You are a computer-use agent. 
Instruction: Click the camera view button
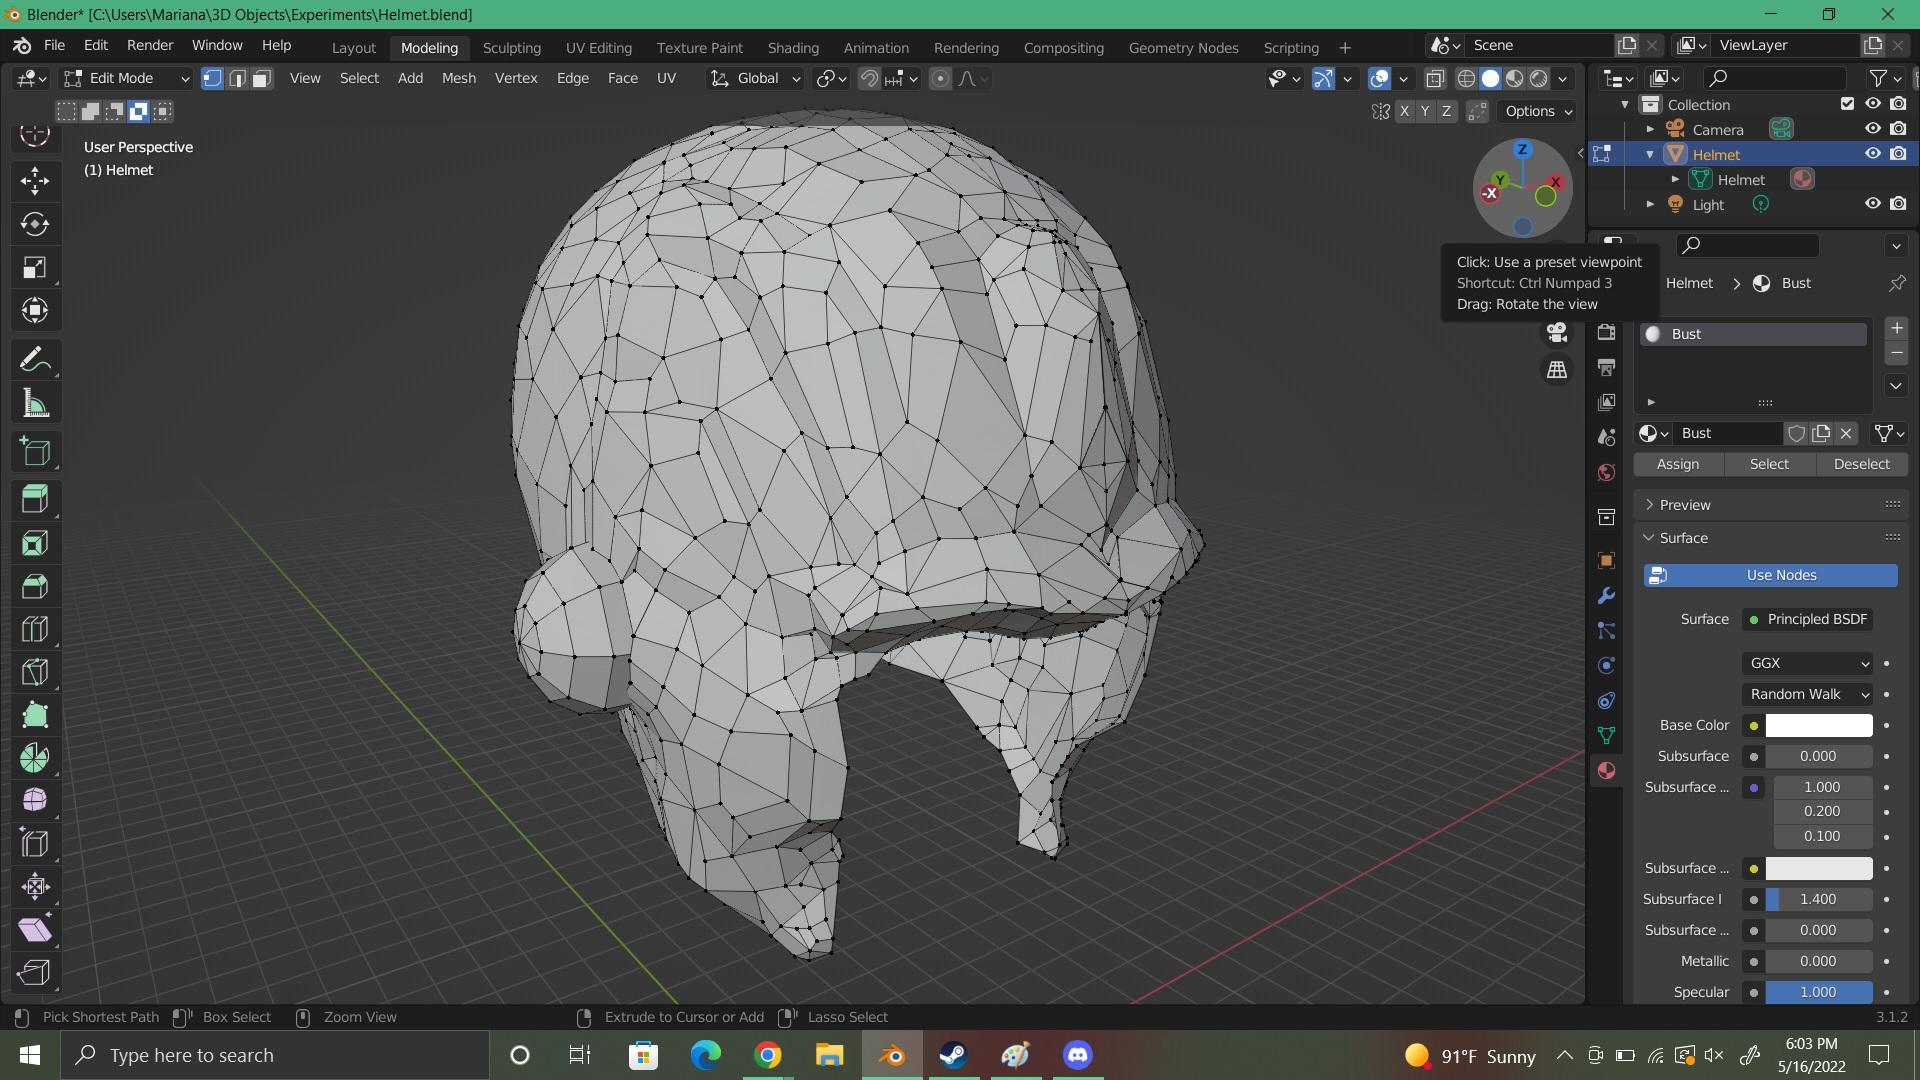(x=1557, y=333)
